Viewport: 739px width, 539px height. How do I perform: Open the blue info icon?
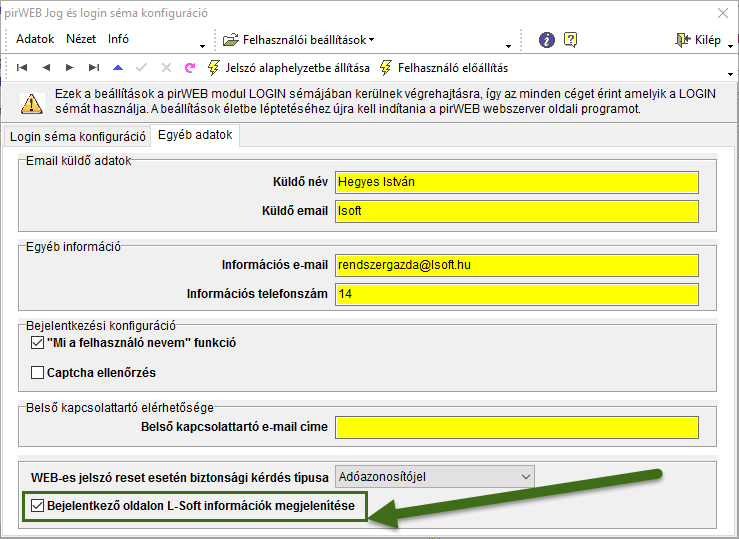547,40
